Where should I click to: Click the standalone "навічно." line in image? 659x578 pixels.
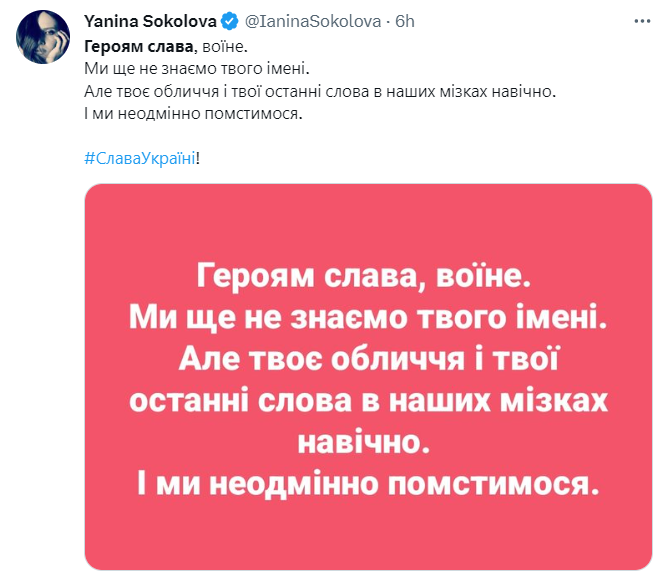tap(368, 441)
